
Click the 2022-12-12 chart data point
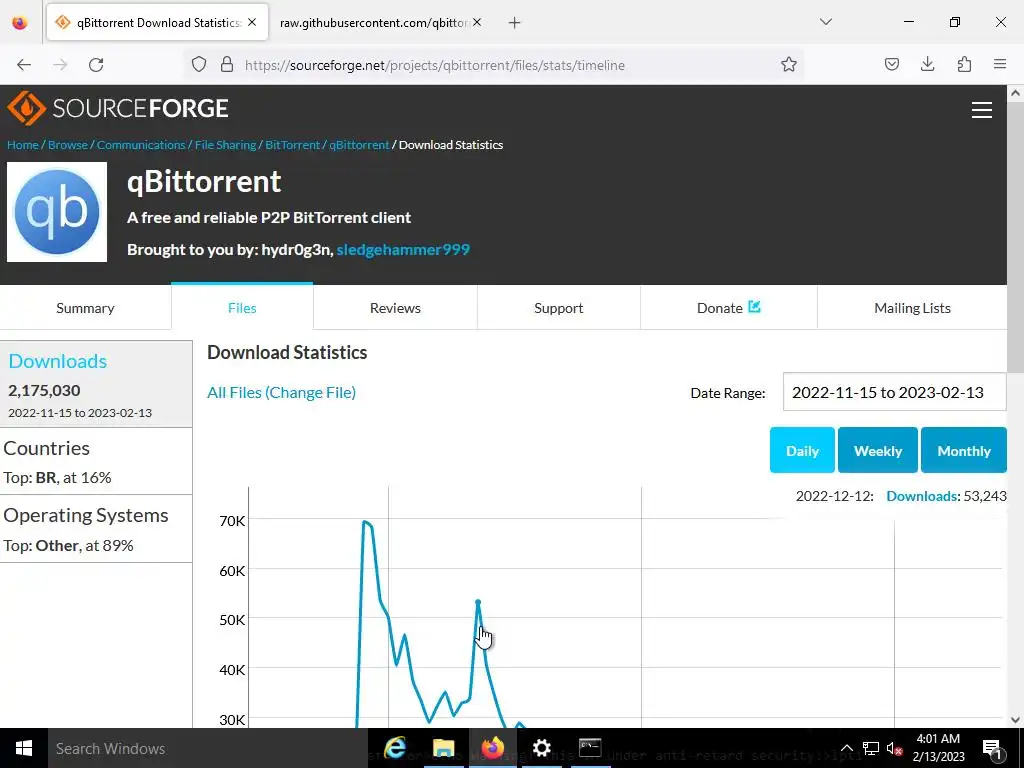click(478, 602)
